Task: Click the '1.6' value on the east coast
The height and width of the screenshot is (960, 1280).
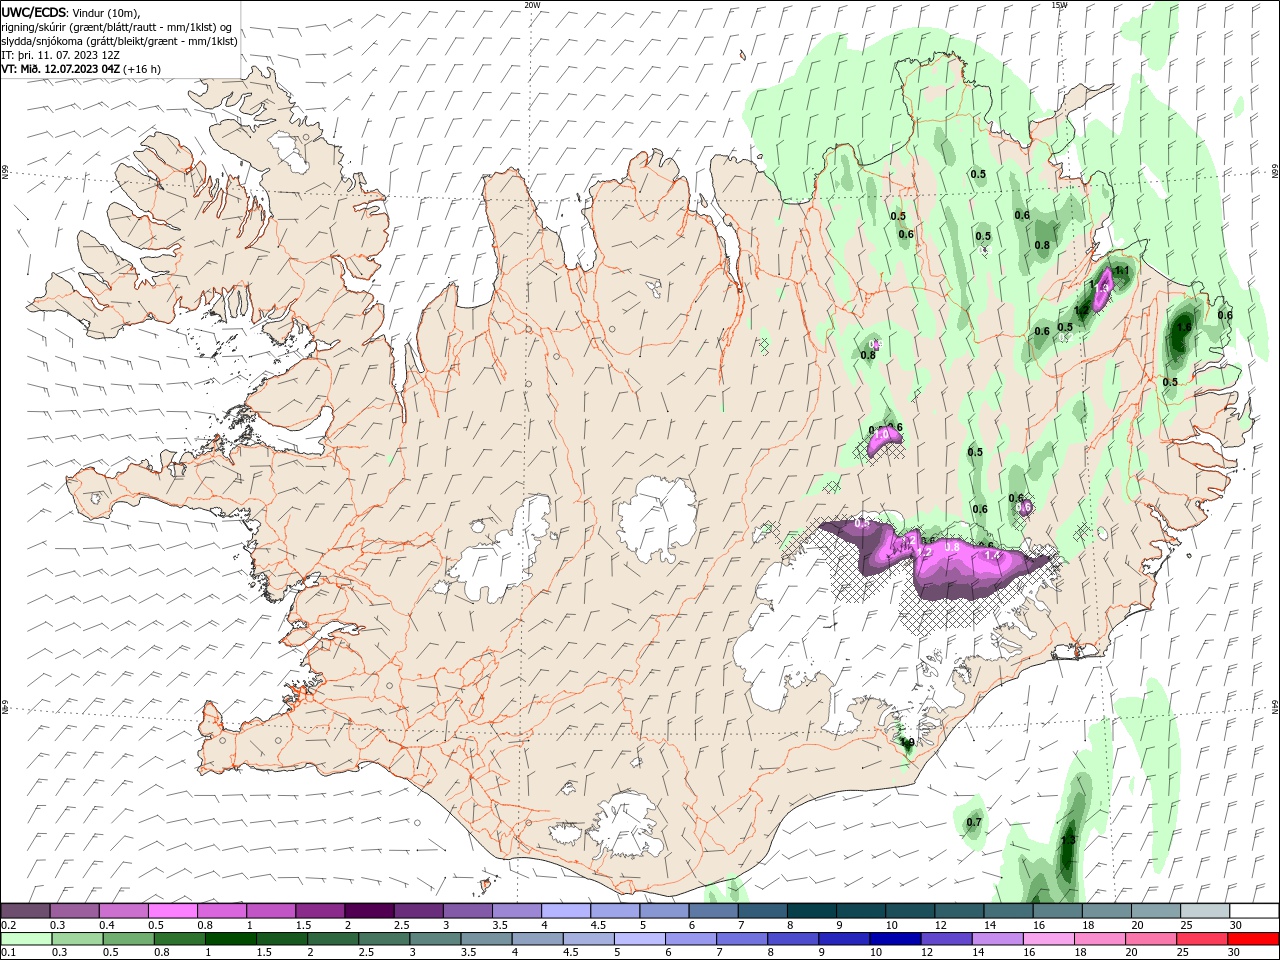Action: point(1184,327)
